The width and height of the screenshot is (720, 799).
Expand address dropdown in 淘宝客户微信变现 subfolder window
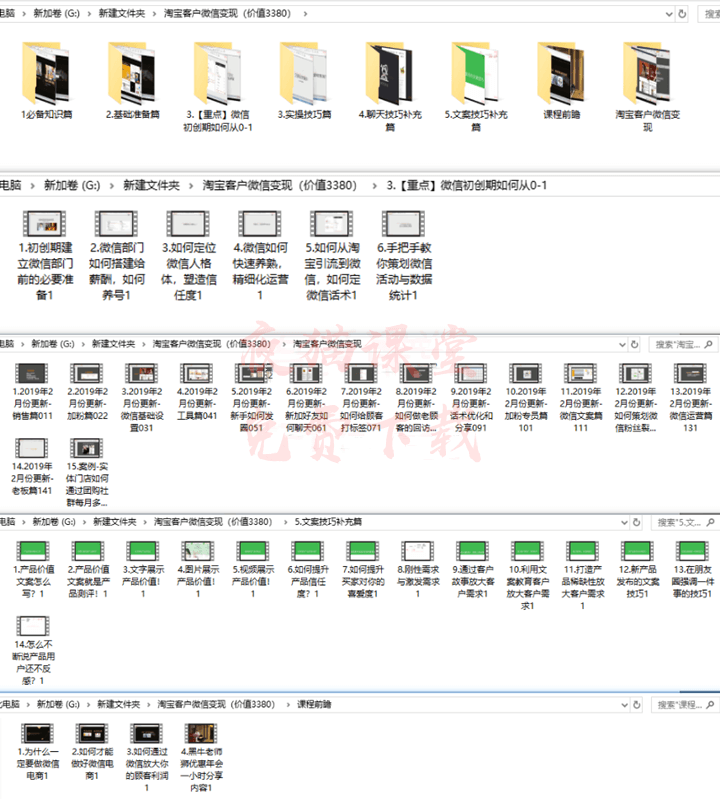pos(622,344)
